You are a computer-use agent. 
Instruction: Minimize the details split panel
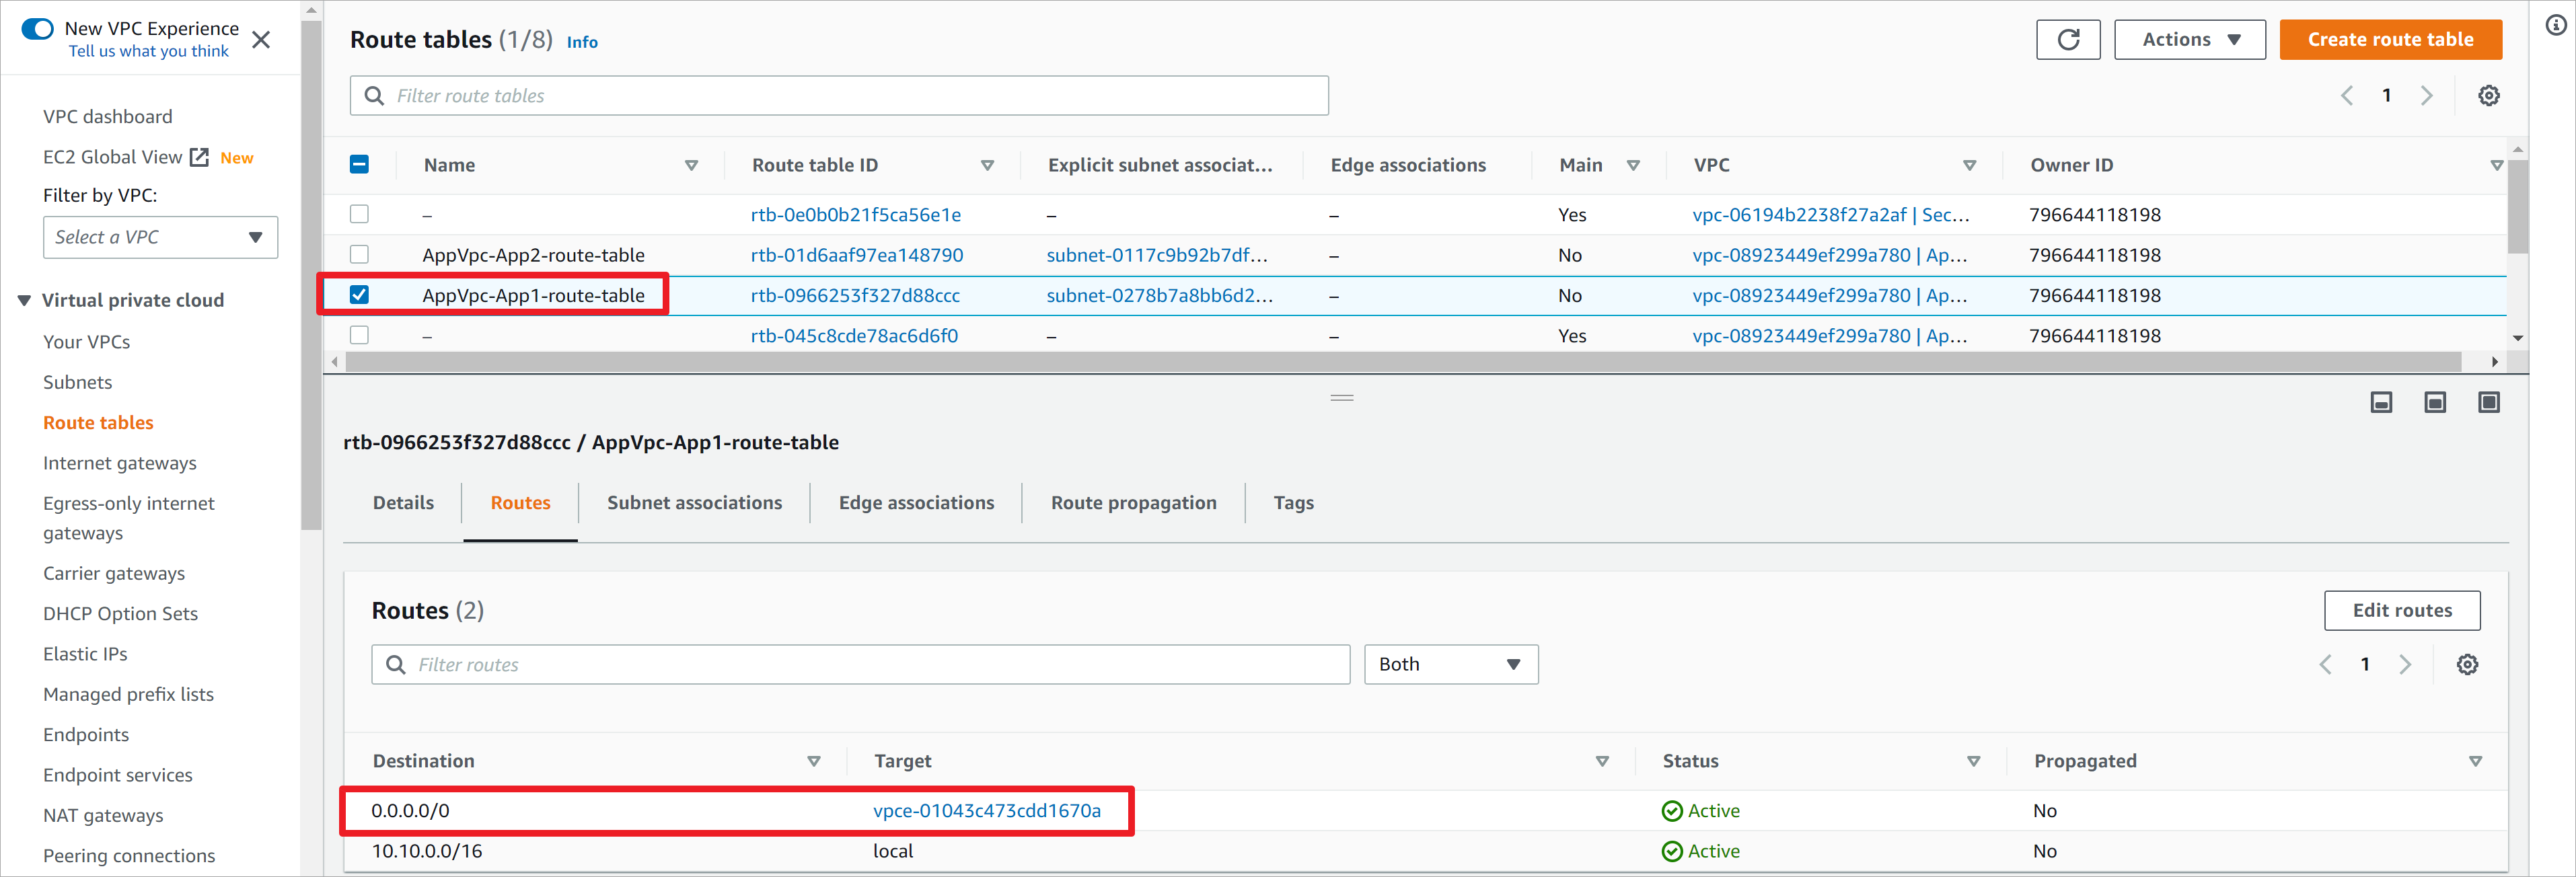(x=2381, y=402)
